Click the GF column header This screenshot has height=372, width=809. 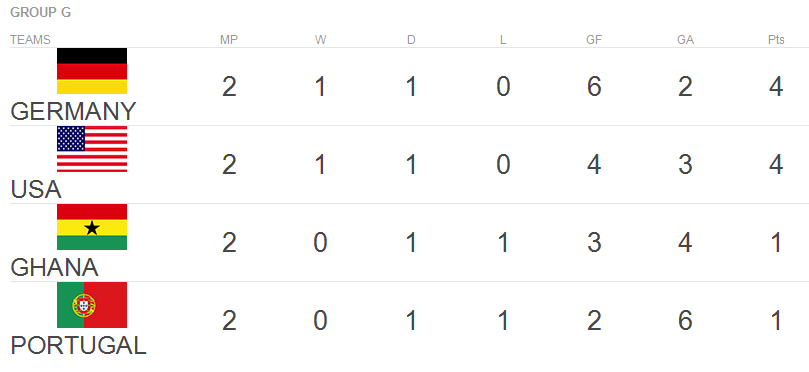[x=594, y=40]
